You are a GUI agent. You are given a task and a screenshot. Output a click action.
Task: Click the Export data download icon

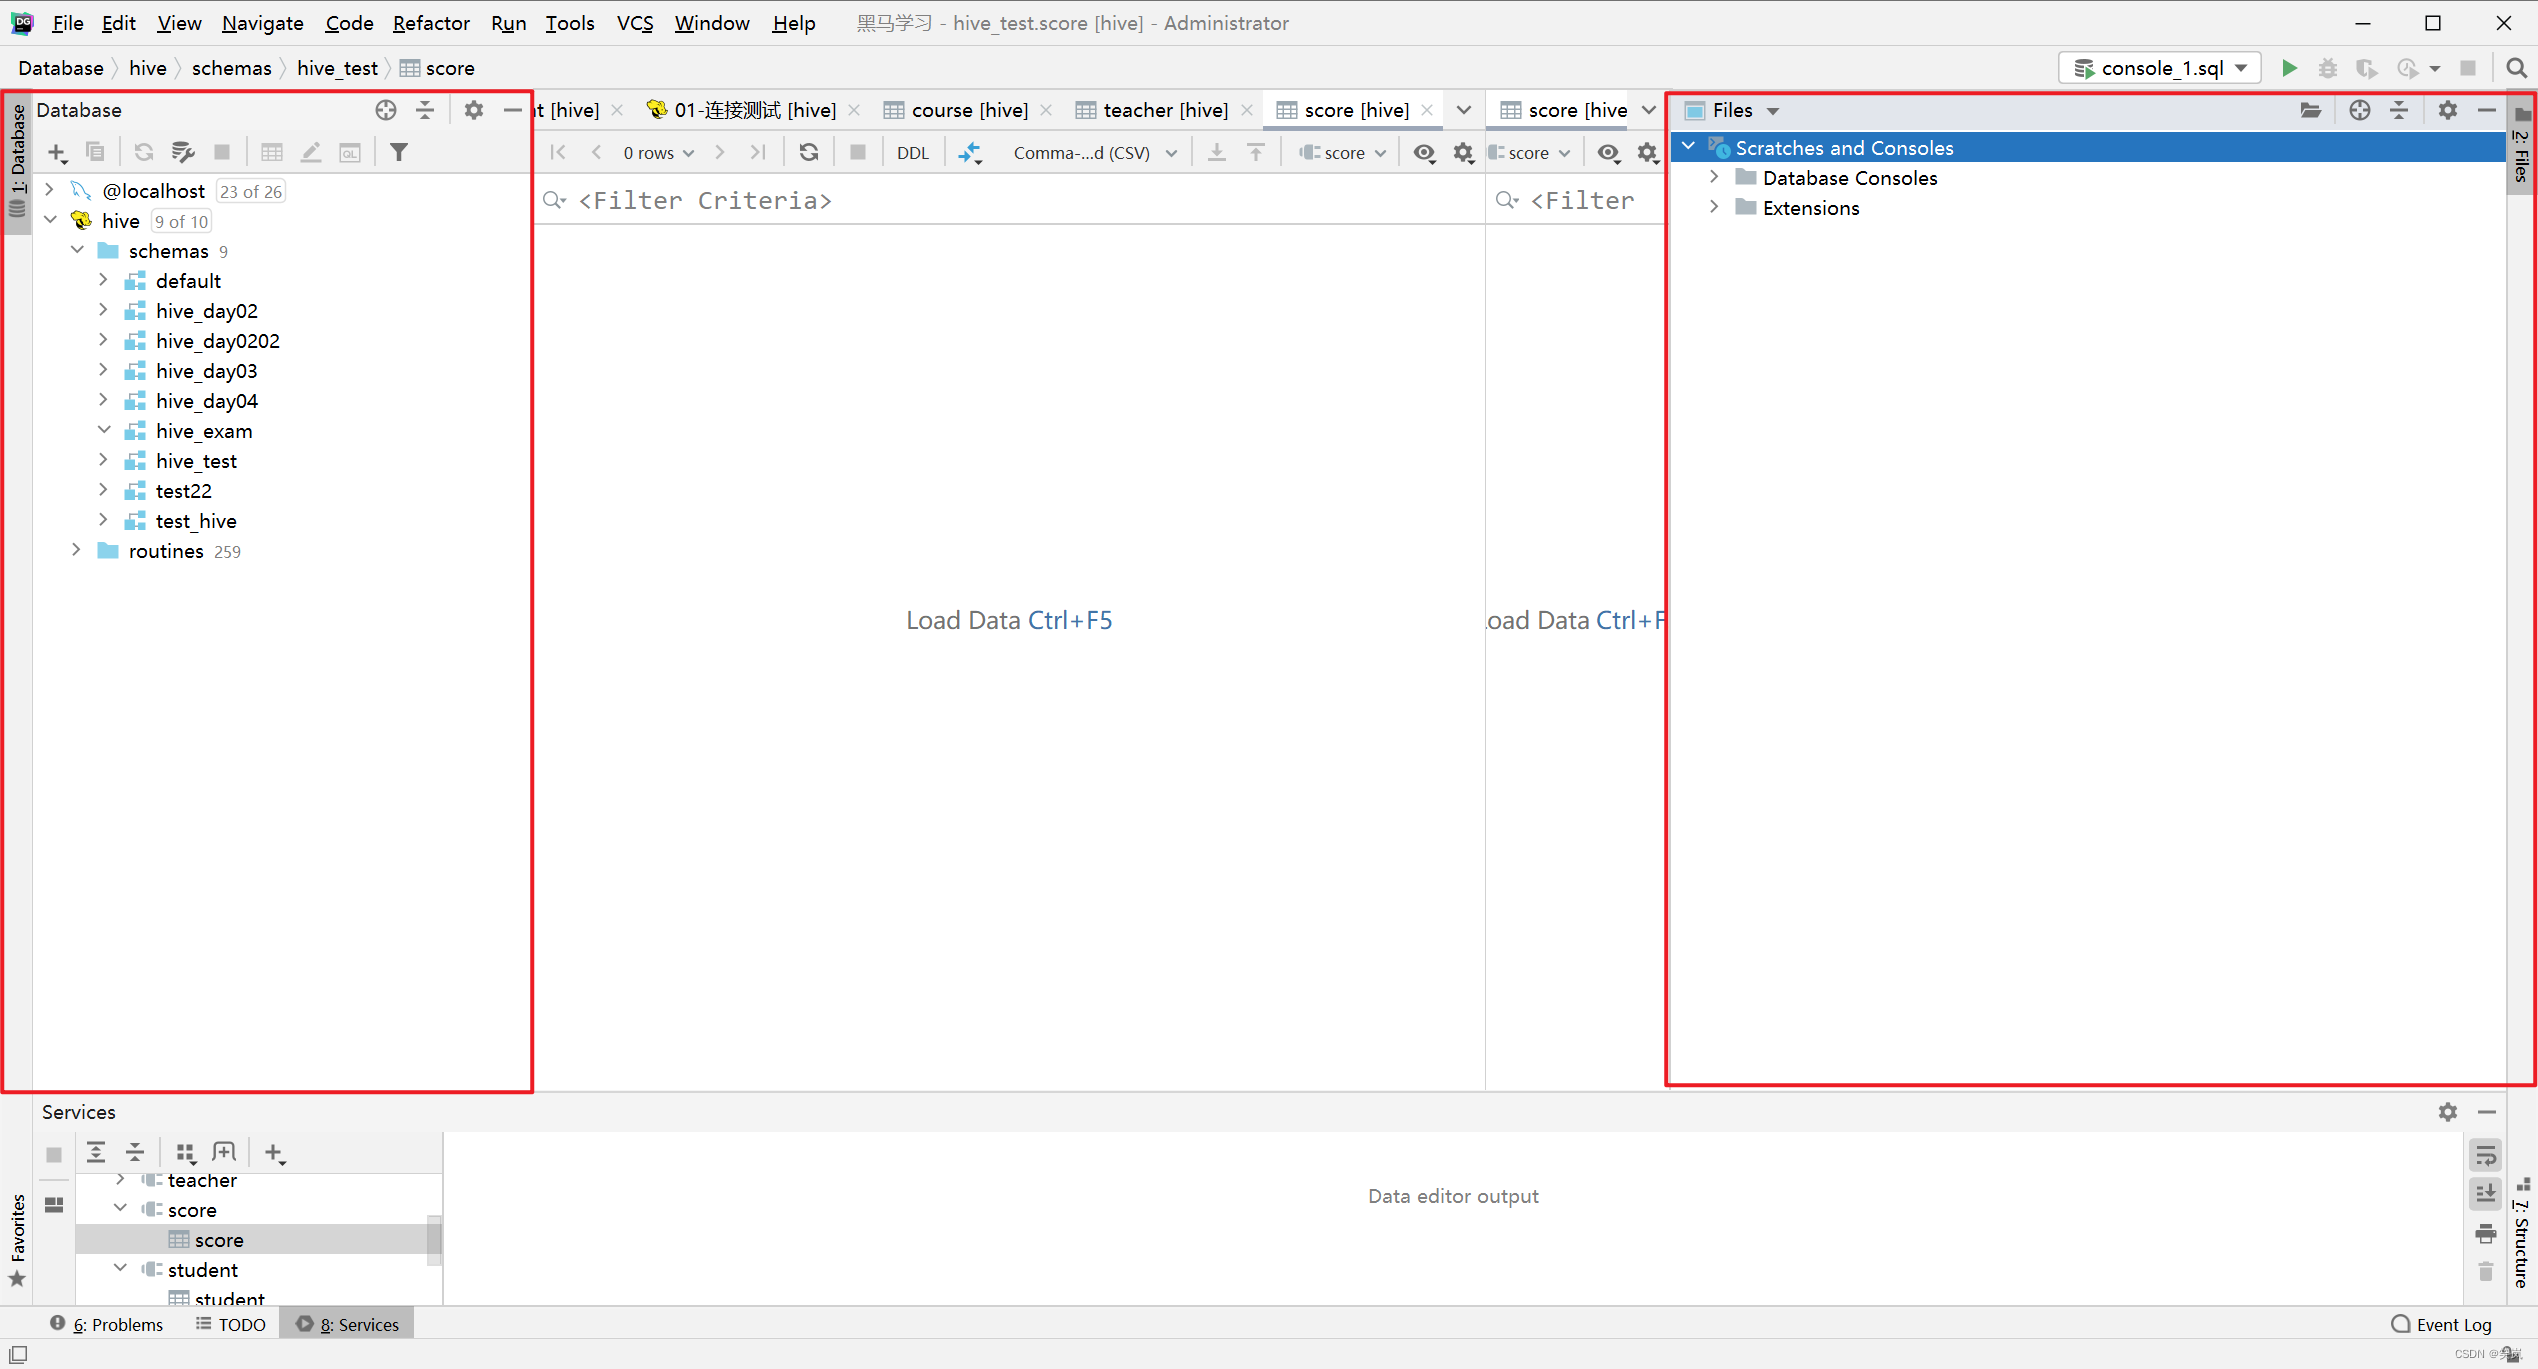(1216, 152)
